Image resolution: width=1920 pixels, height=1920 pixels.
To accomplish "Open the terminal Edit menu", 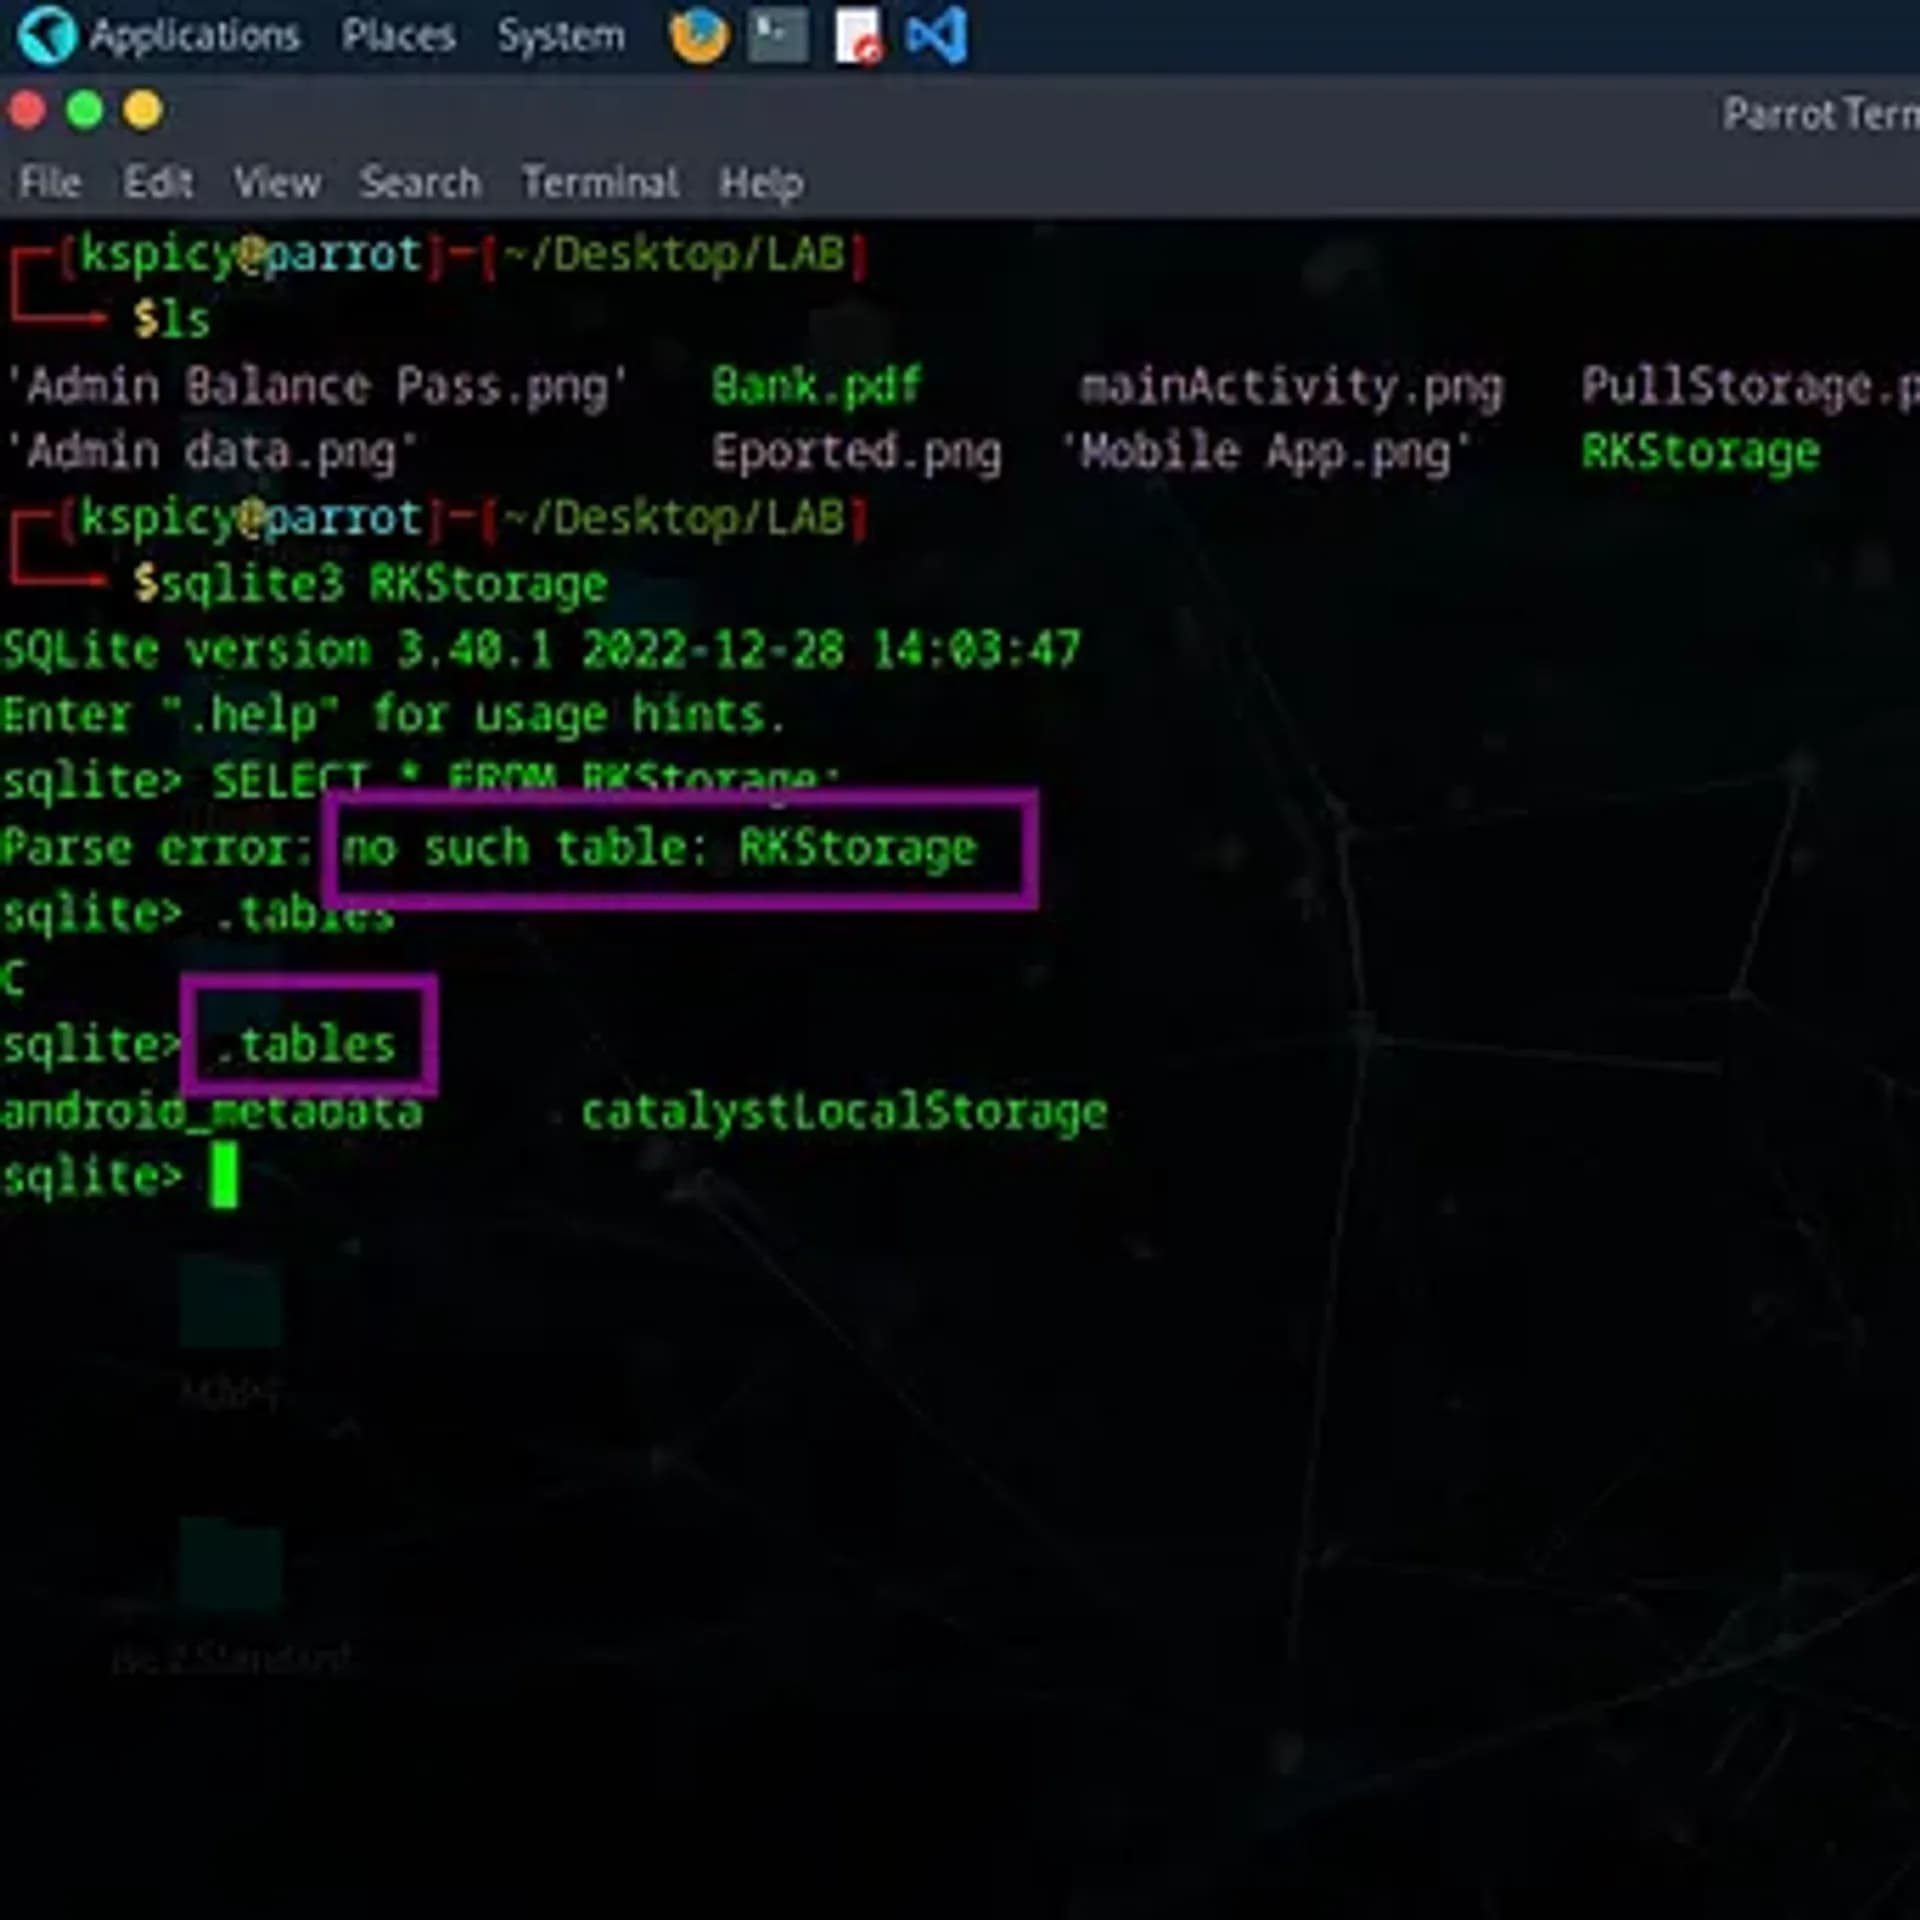I will [158, 183].
